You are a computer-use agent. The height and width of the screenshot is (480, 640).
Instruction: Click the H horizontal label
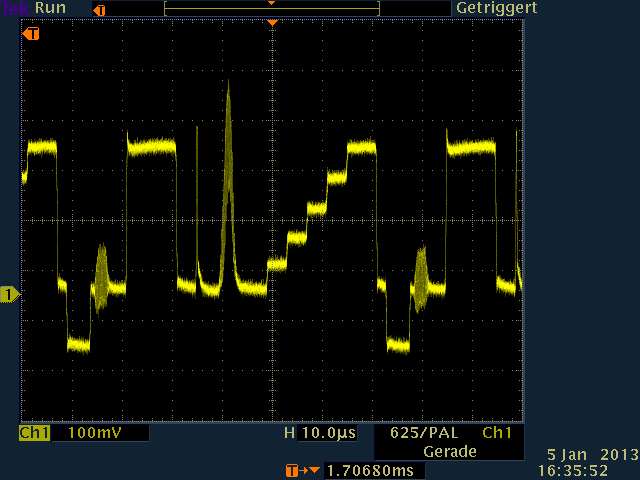tap(289, 433)
